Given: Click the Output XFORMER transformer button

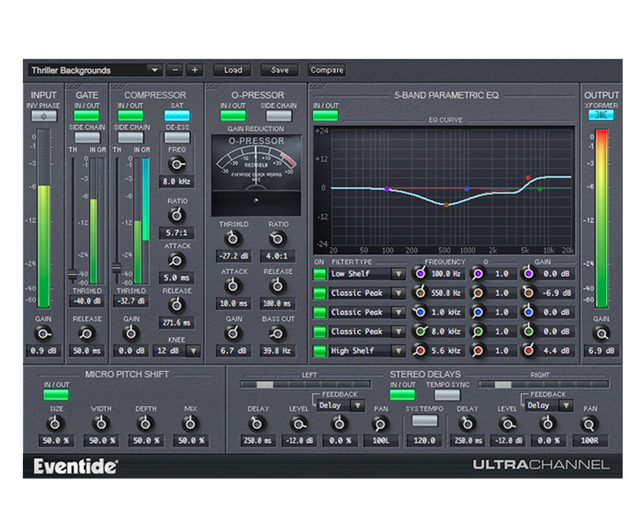Looking at the screenshot, I should [600, 115].
